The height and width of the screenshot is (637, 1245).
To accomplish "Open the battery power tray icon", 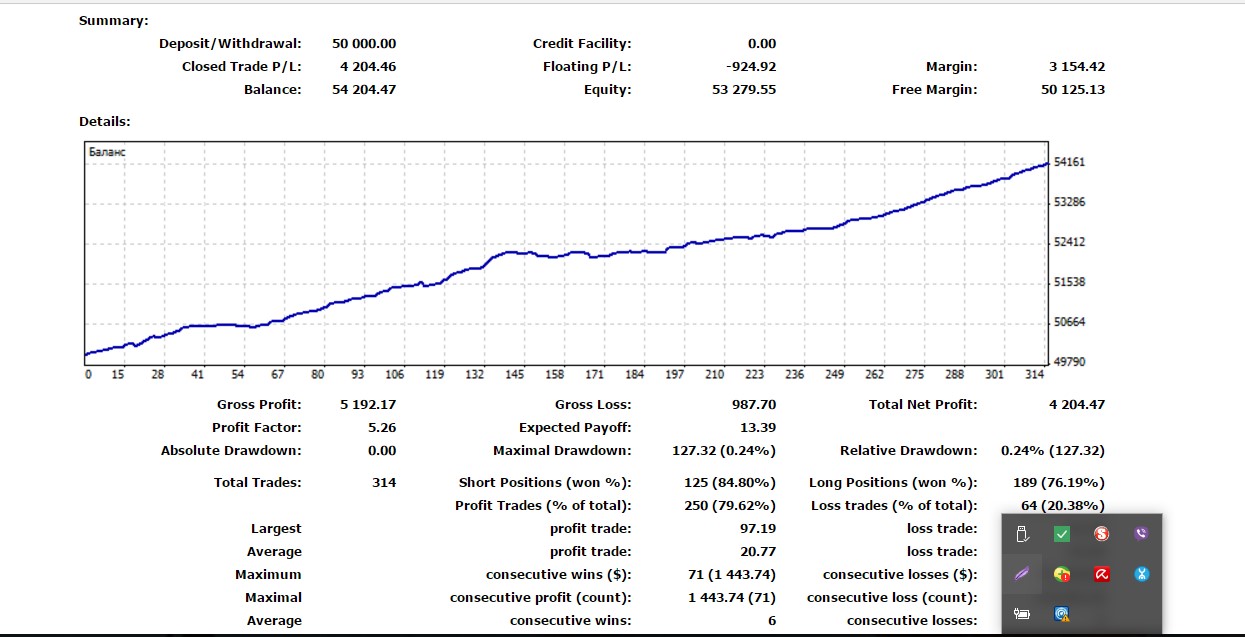I will click(x=1022, y=614).
